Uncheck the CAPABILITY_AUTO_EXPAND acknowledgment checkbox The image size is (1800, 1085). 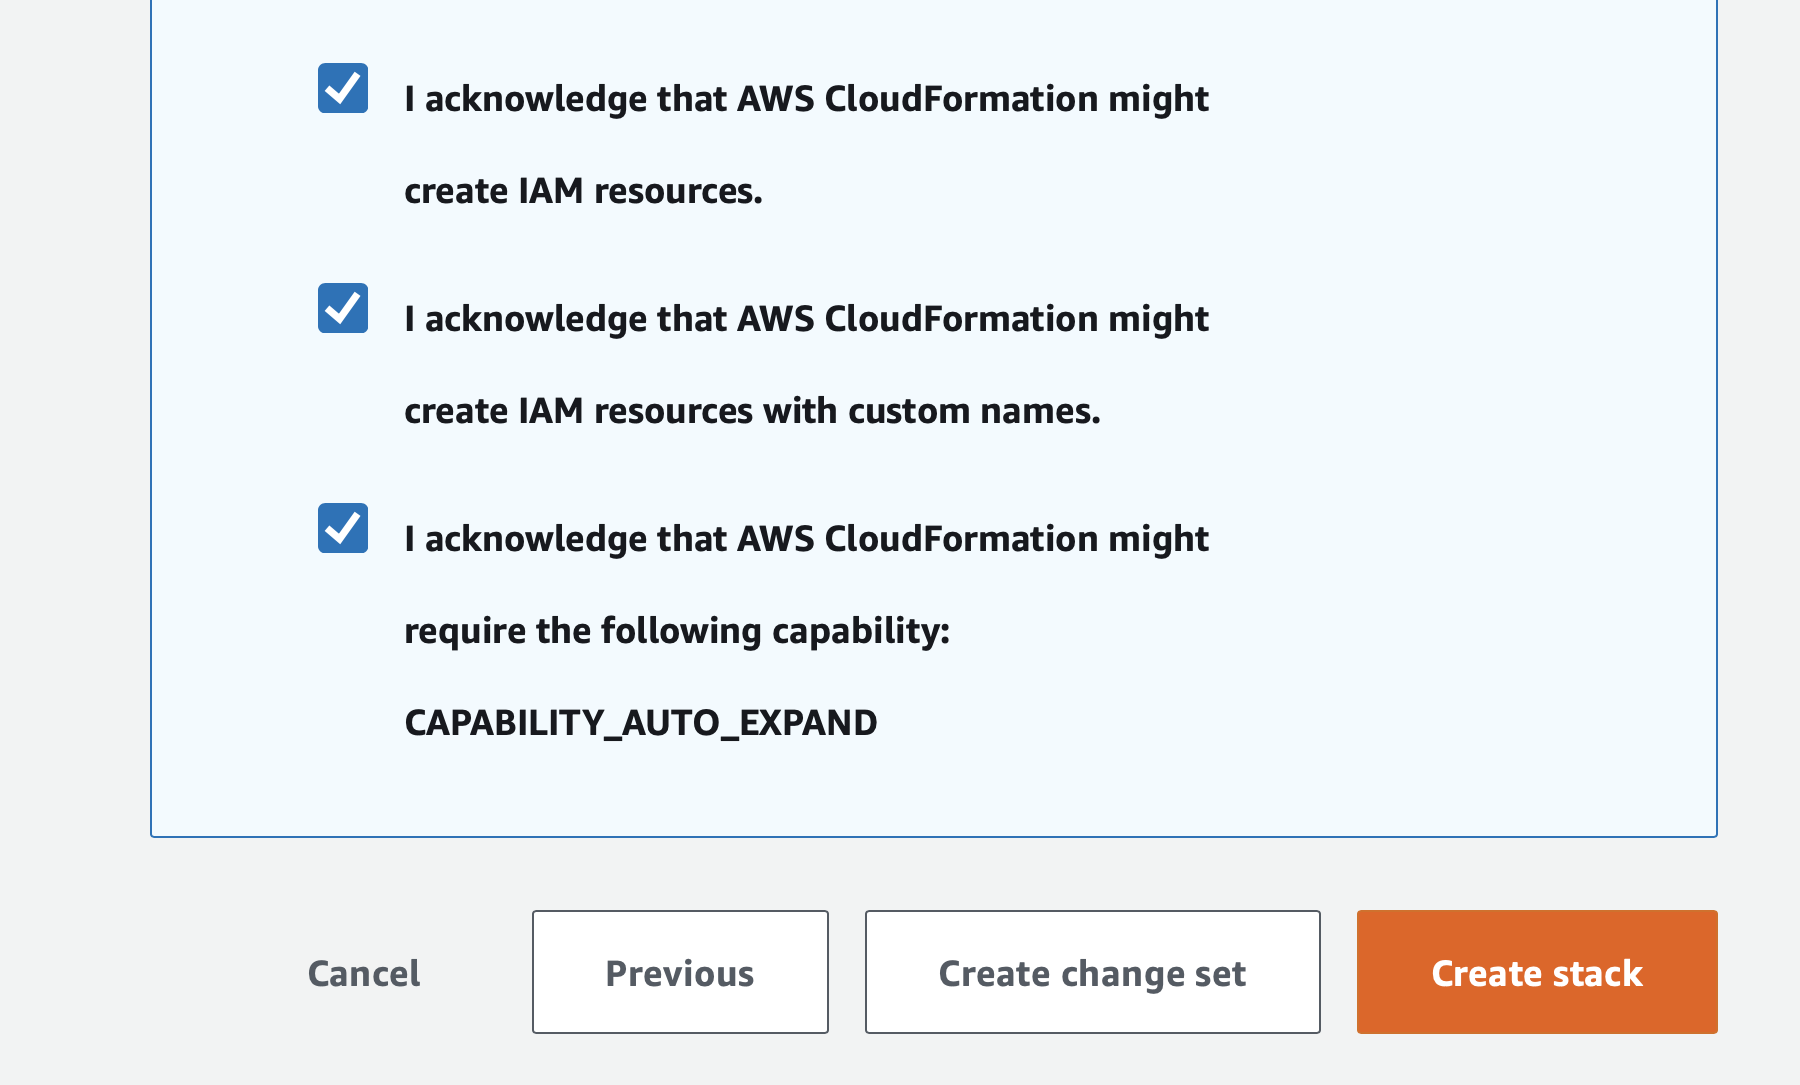(x=343, y=528)
